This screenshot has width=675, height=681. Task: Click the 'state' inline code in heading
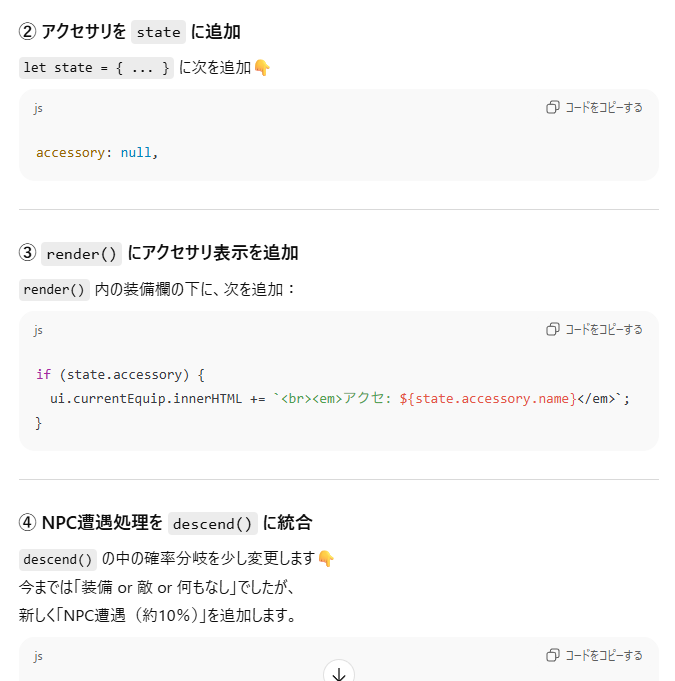coord(159,32)
